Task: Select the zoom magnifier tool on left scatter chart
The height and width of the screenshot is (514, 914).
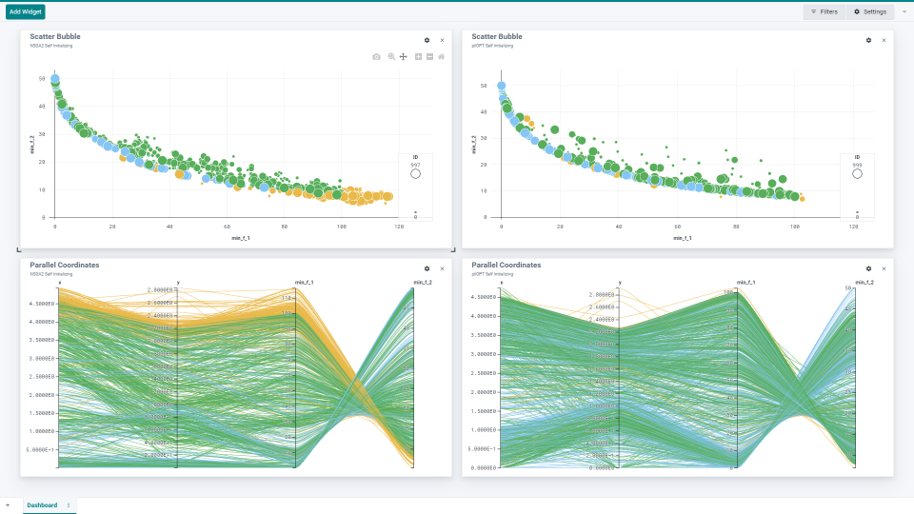Action: 391,57
